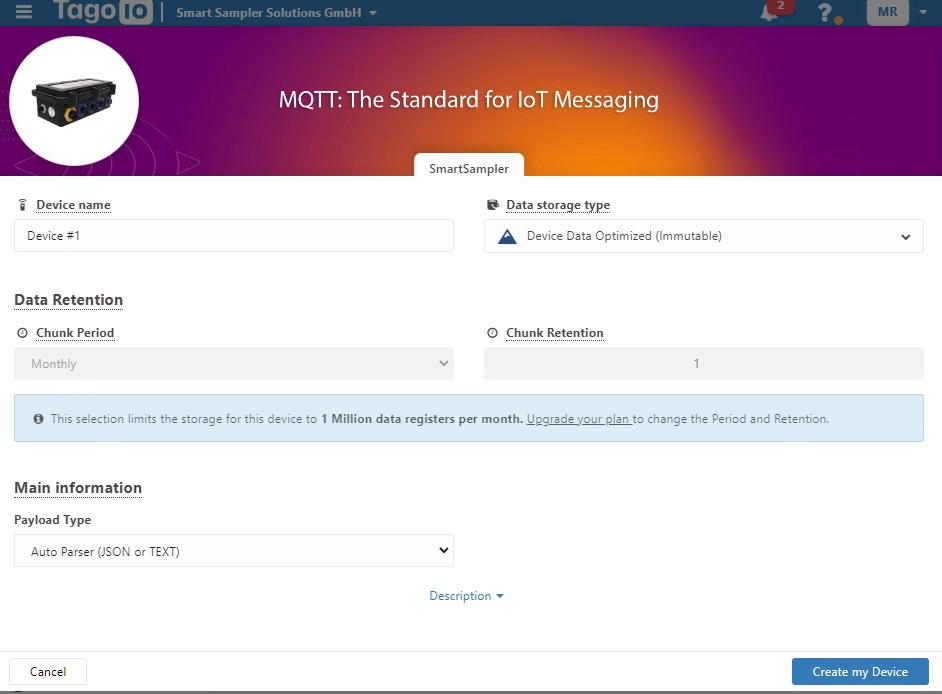Viewport: 942px width, 694px height.
Task: Click the Device name icon
Action: point(22,205)
